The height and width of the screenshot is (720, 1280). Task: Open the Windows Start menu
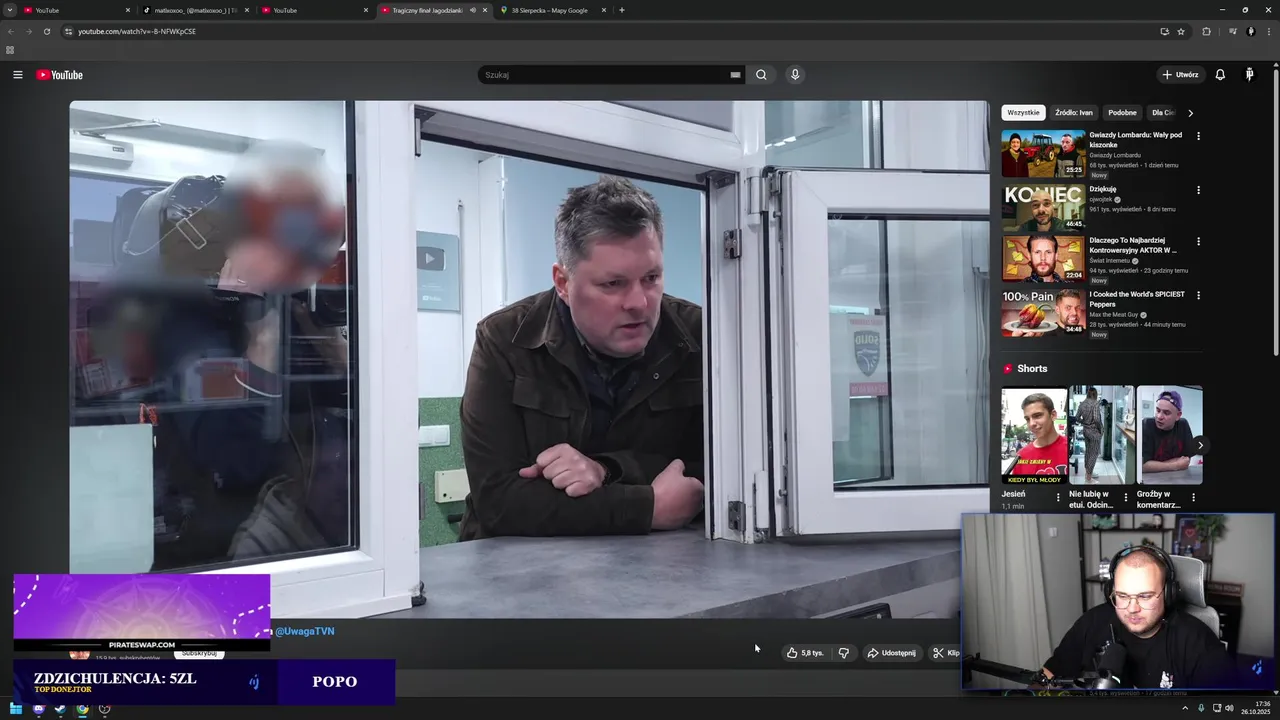pyautogui.click(x=16, y=709)
